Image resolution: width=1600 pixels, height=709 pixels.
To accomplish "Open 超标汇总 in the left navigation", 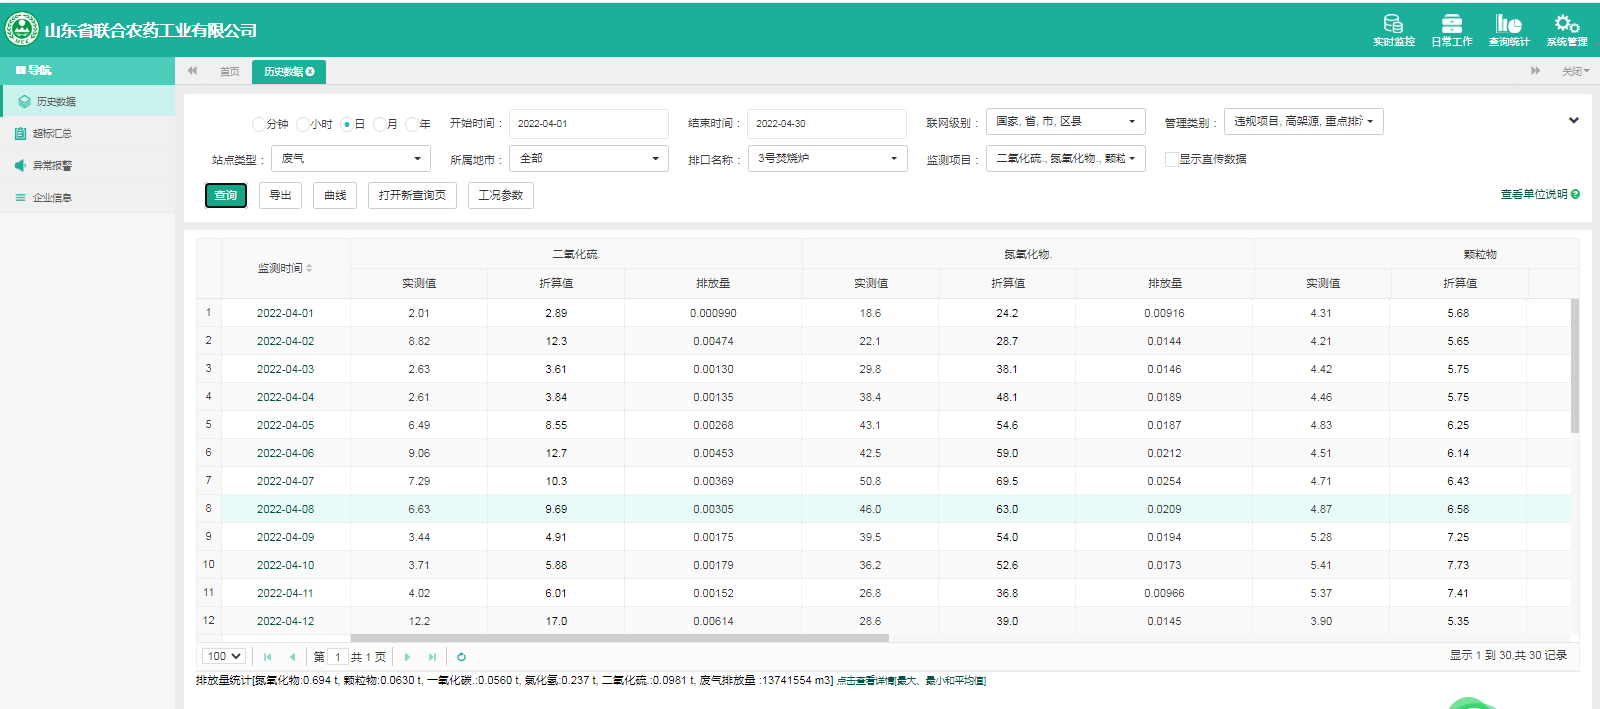I will (52, 133).
